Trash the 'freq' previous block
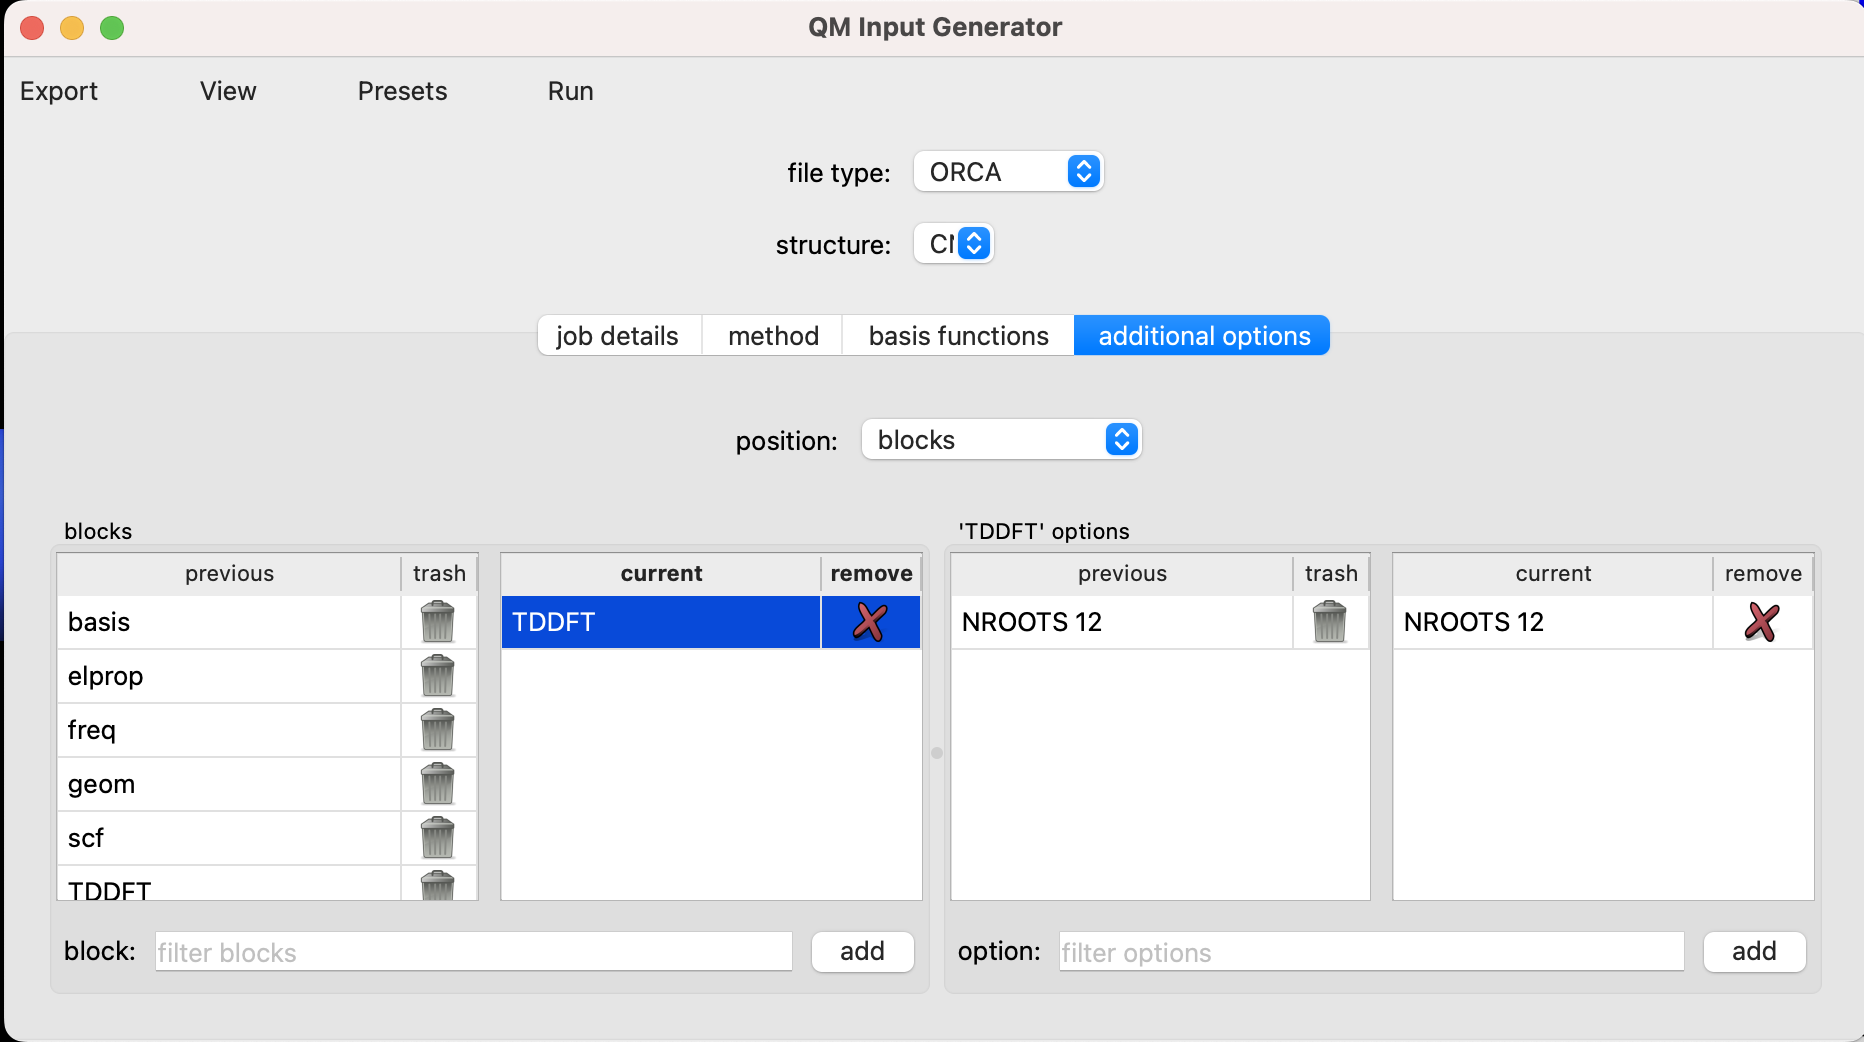The width and height of the screenshot is (1864, 1042). (x=438, y=730)
